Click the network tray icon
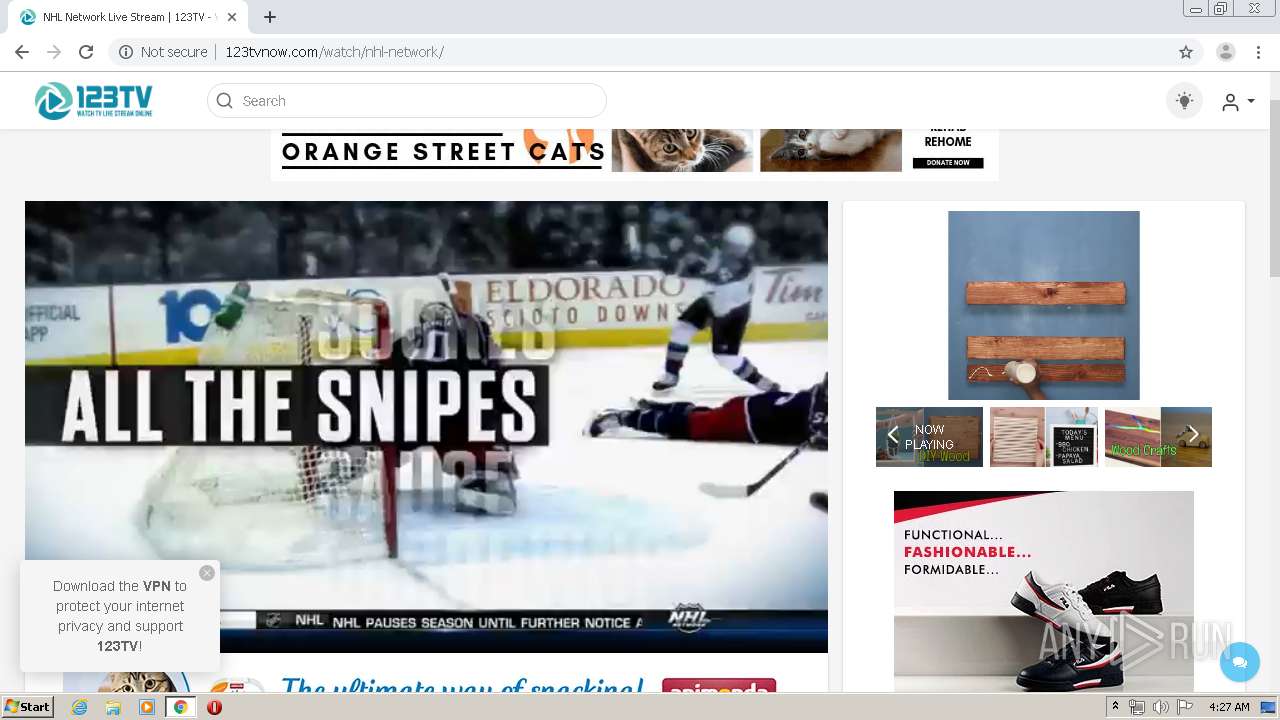The image size is (1280, 720). tap(1137, 707)
